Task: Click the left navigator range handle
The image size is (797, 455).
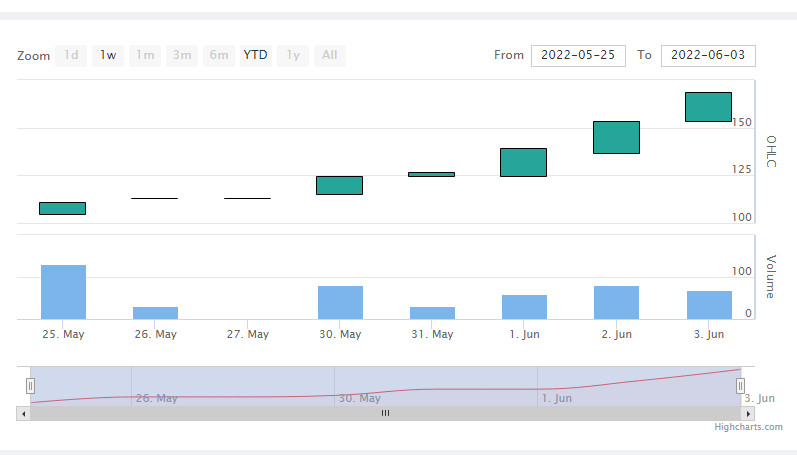Action: 30,386
